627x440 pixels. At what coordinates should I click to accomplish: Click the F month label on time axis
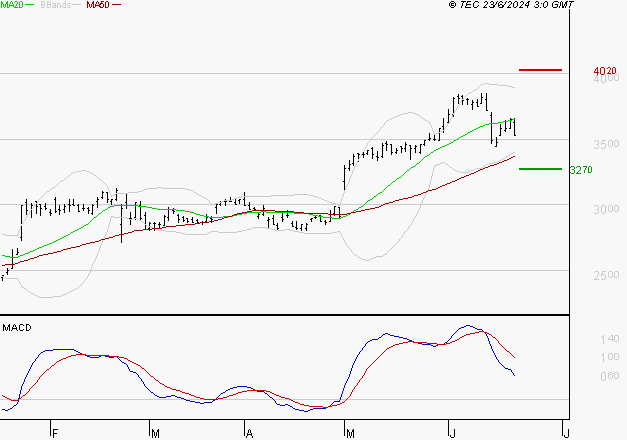pos(56,434)
